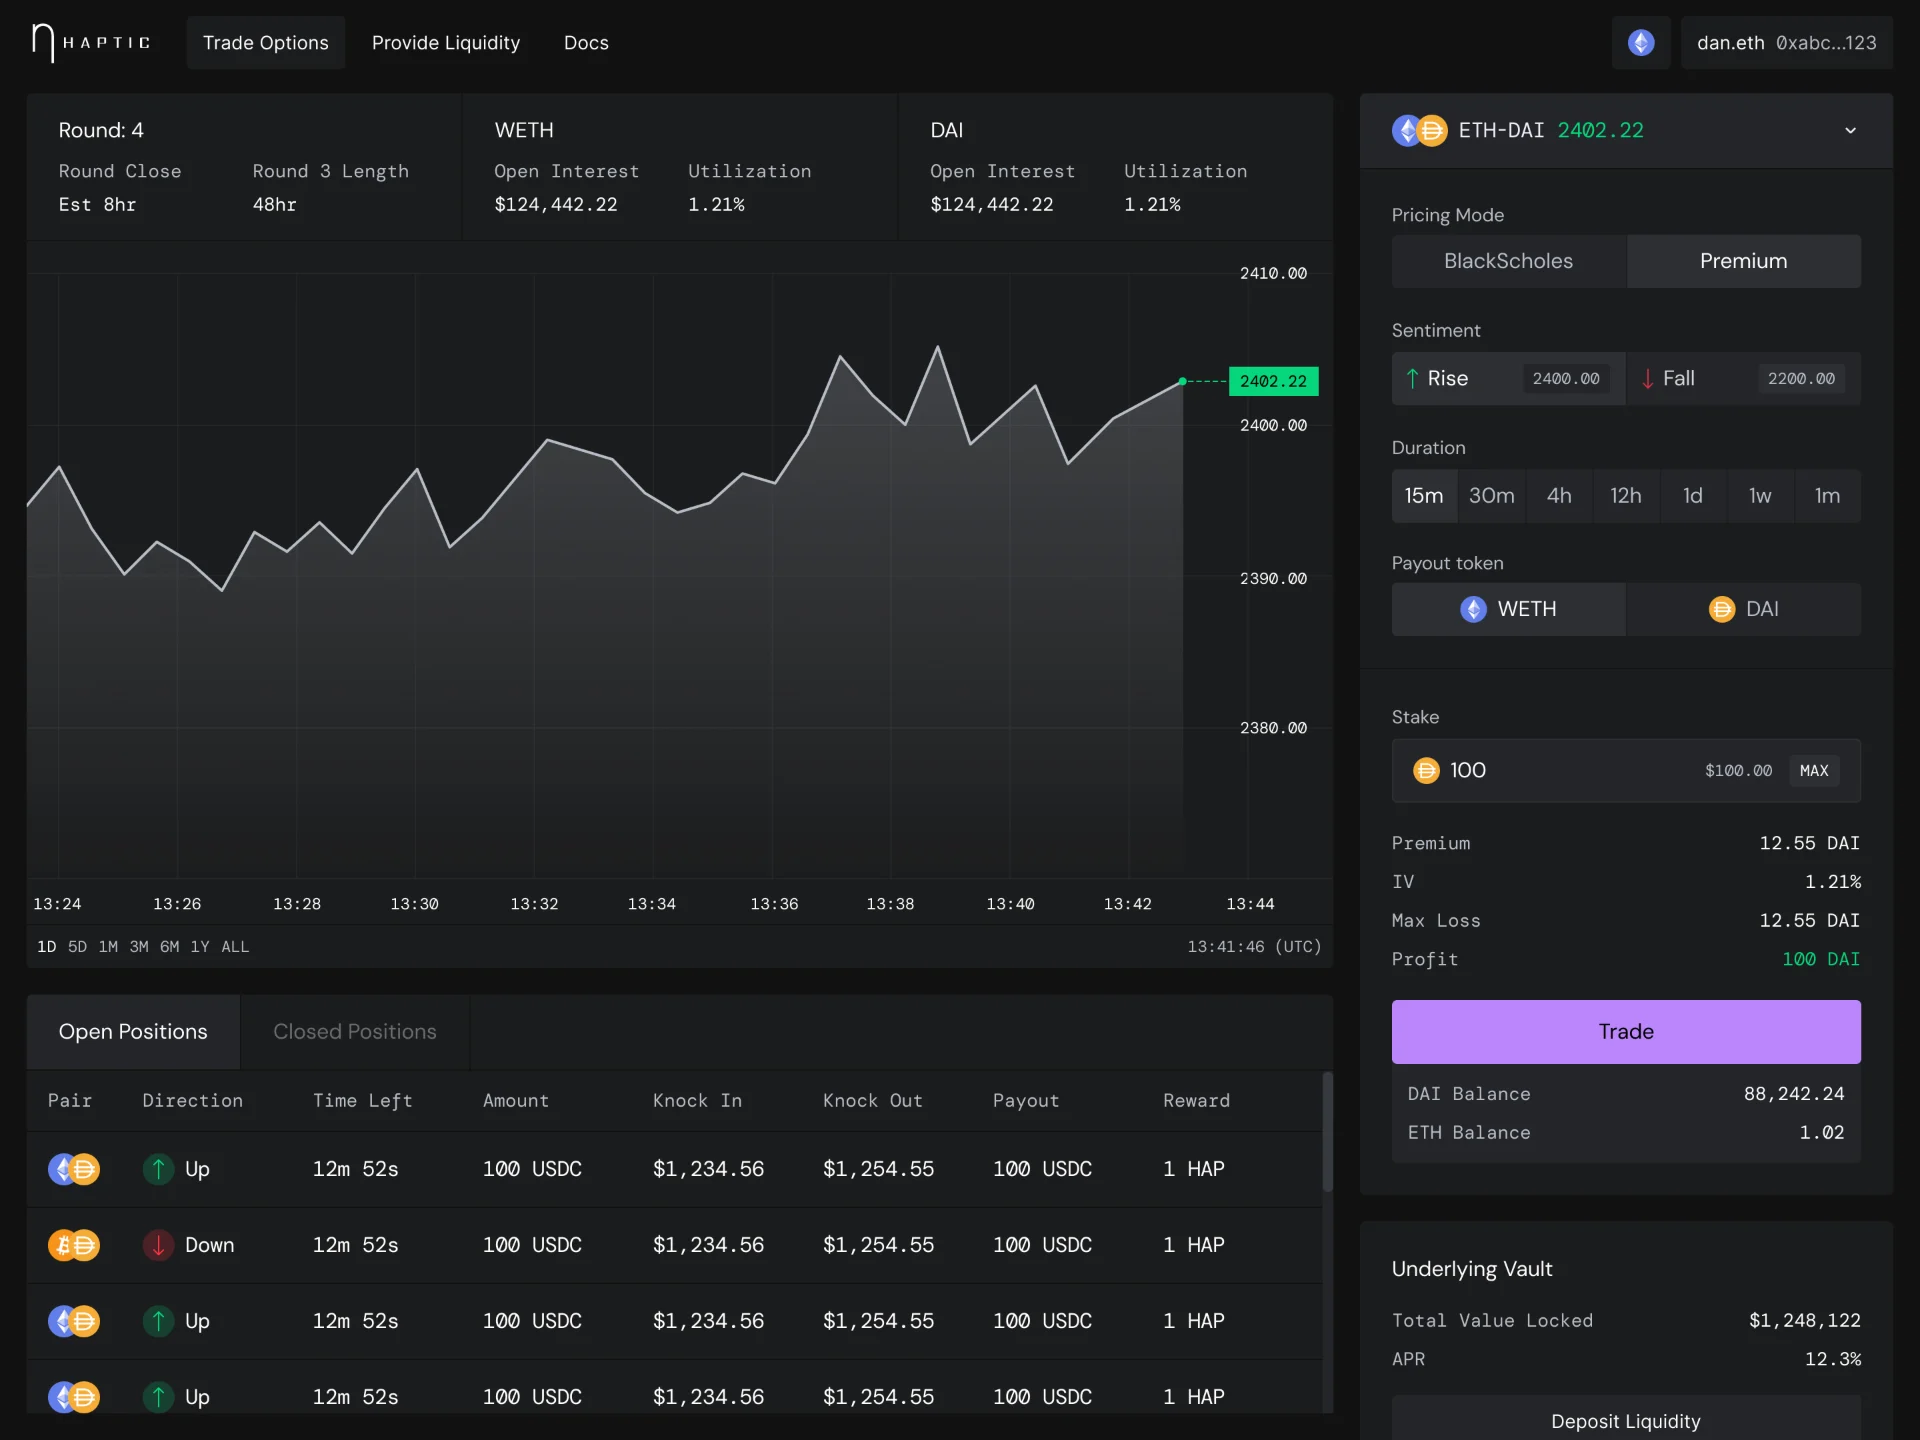Screen dimensions: 1920x1440
Task: Select Fall sentiment at 2200.00
Action: [1744, 378]
